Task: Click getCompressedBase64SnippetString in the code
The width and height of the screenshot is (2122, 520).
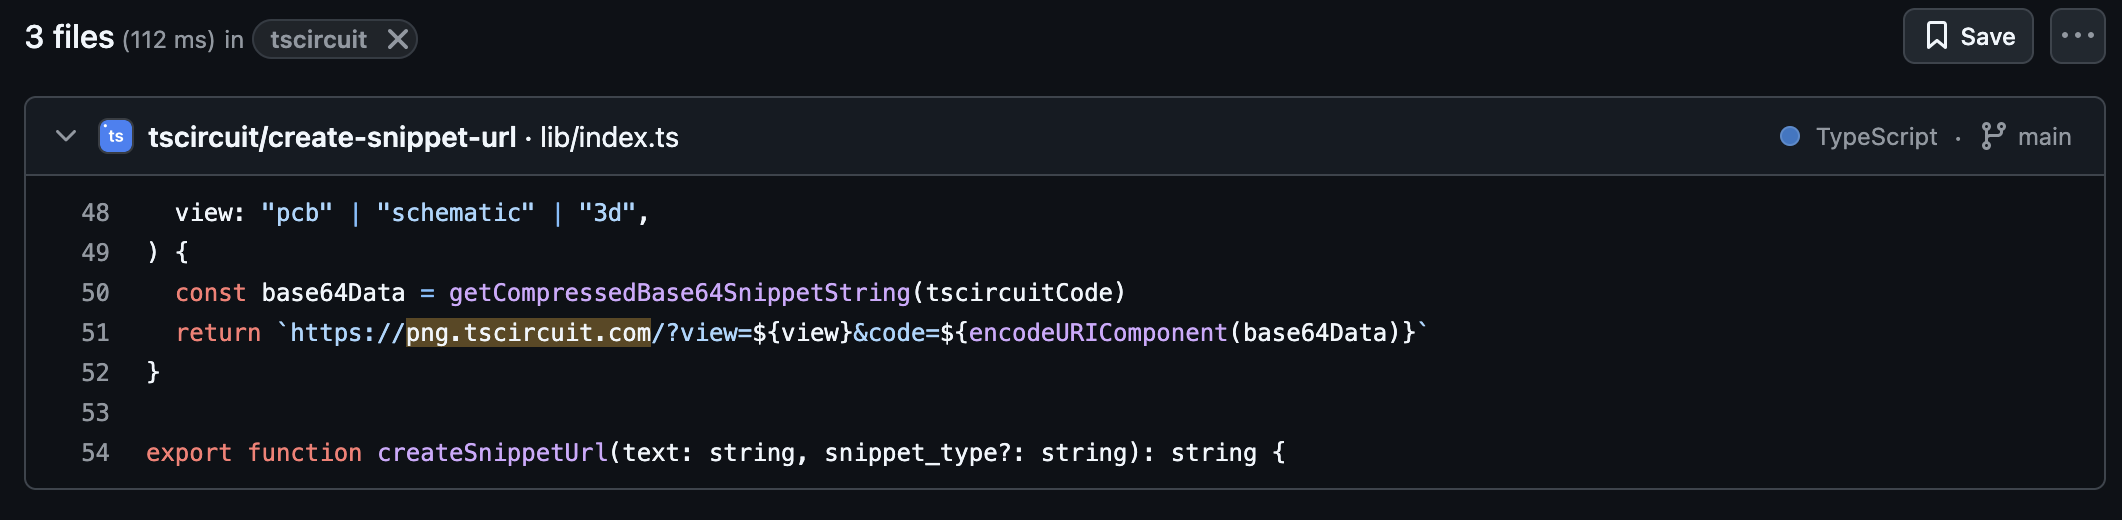Action: (679, 293)
